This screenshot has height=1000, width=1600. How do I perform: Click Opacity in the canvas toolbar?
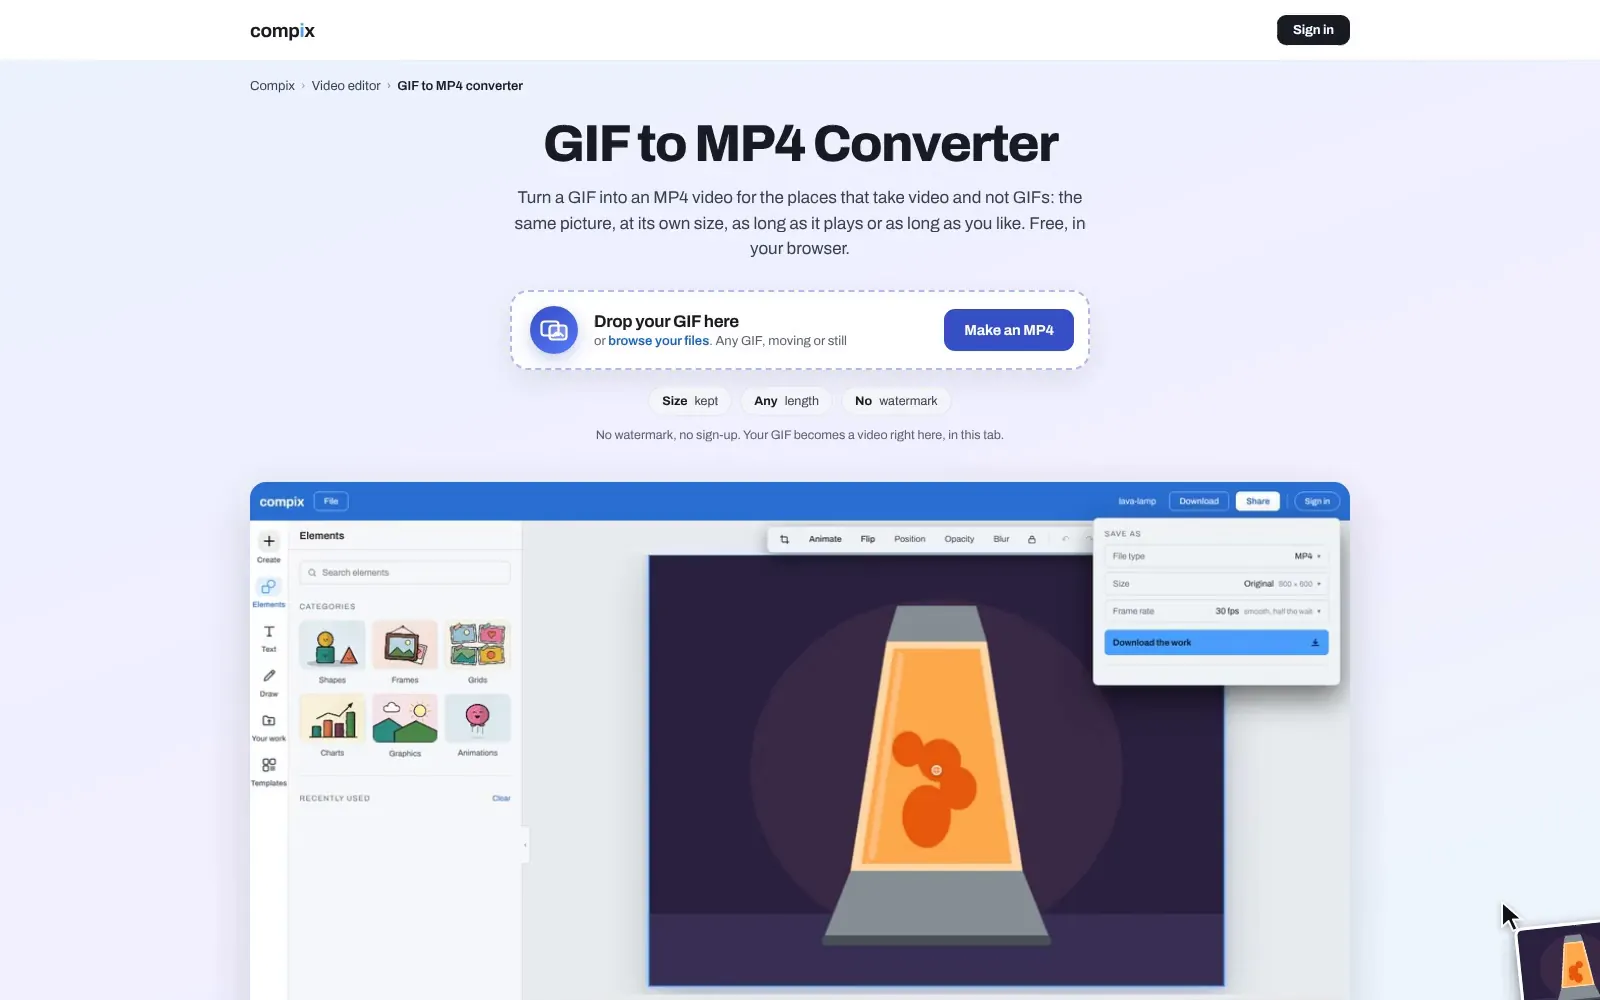[x=959, y=539]
